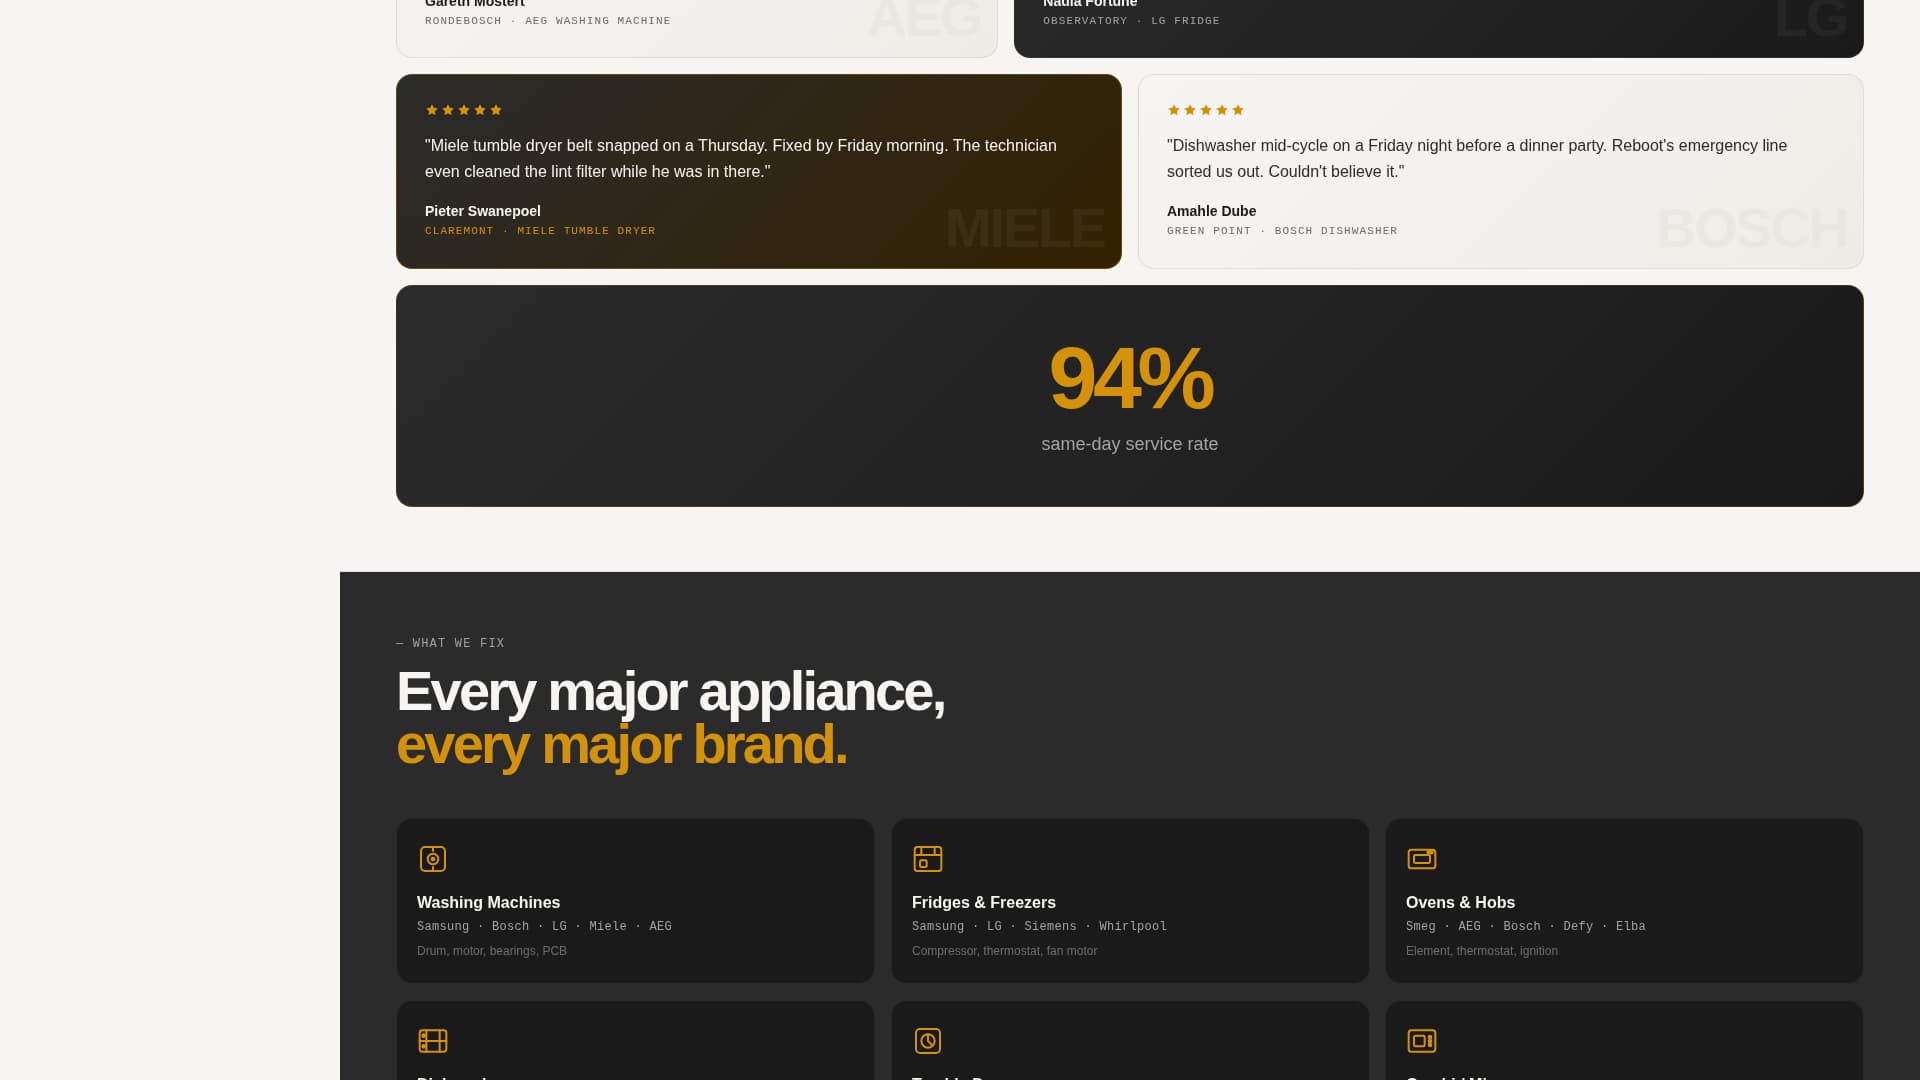Click the tumble dryer clock-style icon

(928, 1041)
